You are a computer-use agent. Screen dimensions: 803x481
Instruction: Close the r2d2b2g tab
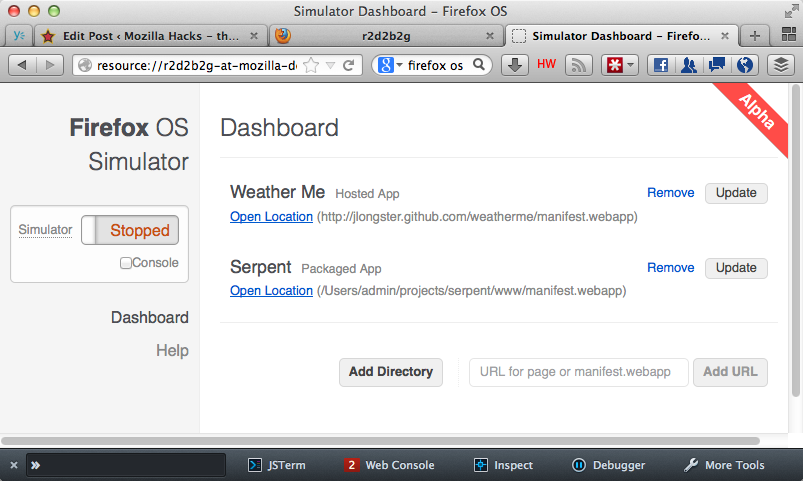(490, 36)
